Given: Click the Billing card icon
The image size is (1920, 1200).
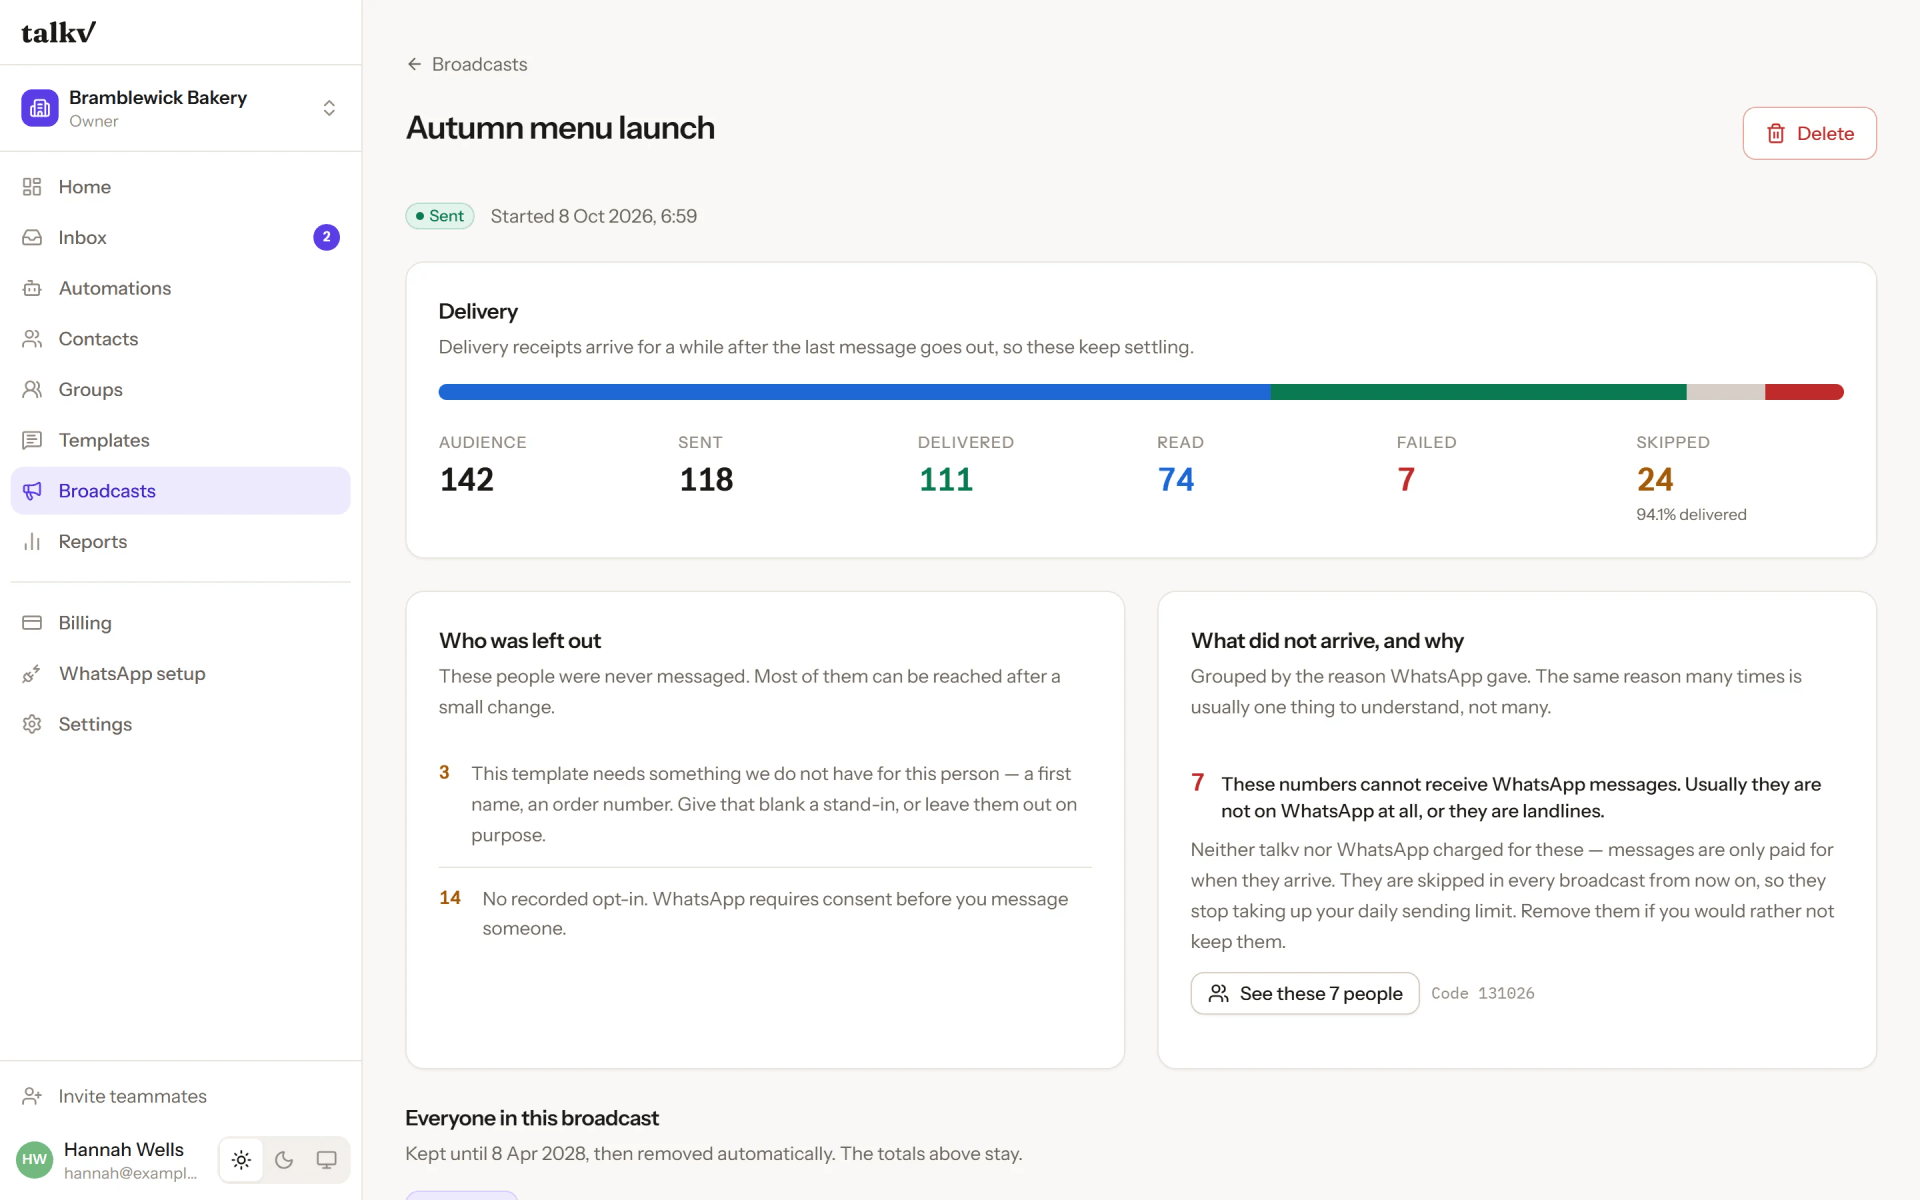Looking at the screenshot, I should point(32,623).
